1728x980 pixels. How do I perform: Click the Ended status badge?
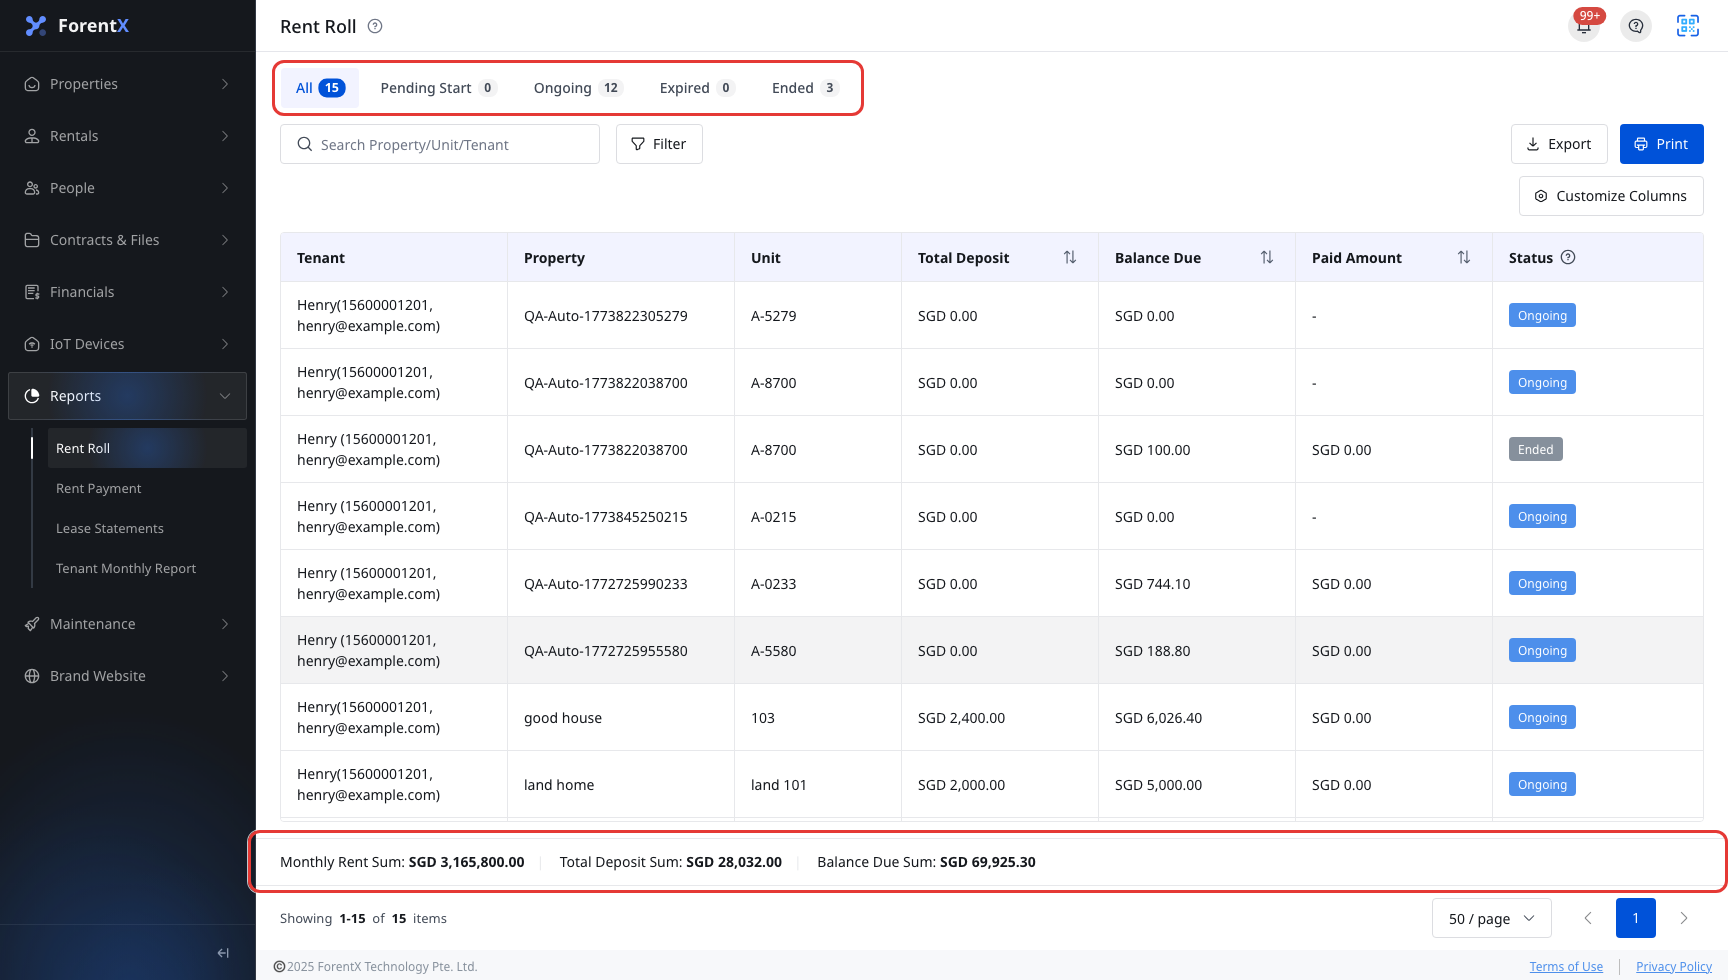1535,449
